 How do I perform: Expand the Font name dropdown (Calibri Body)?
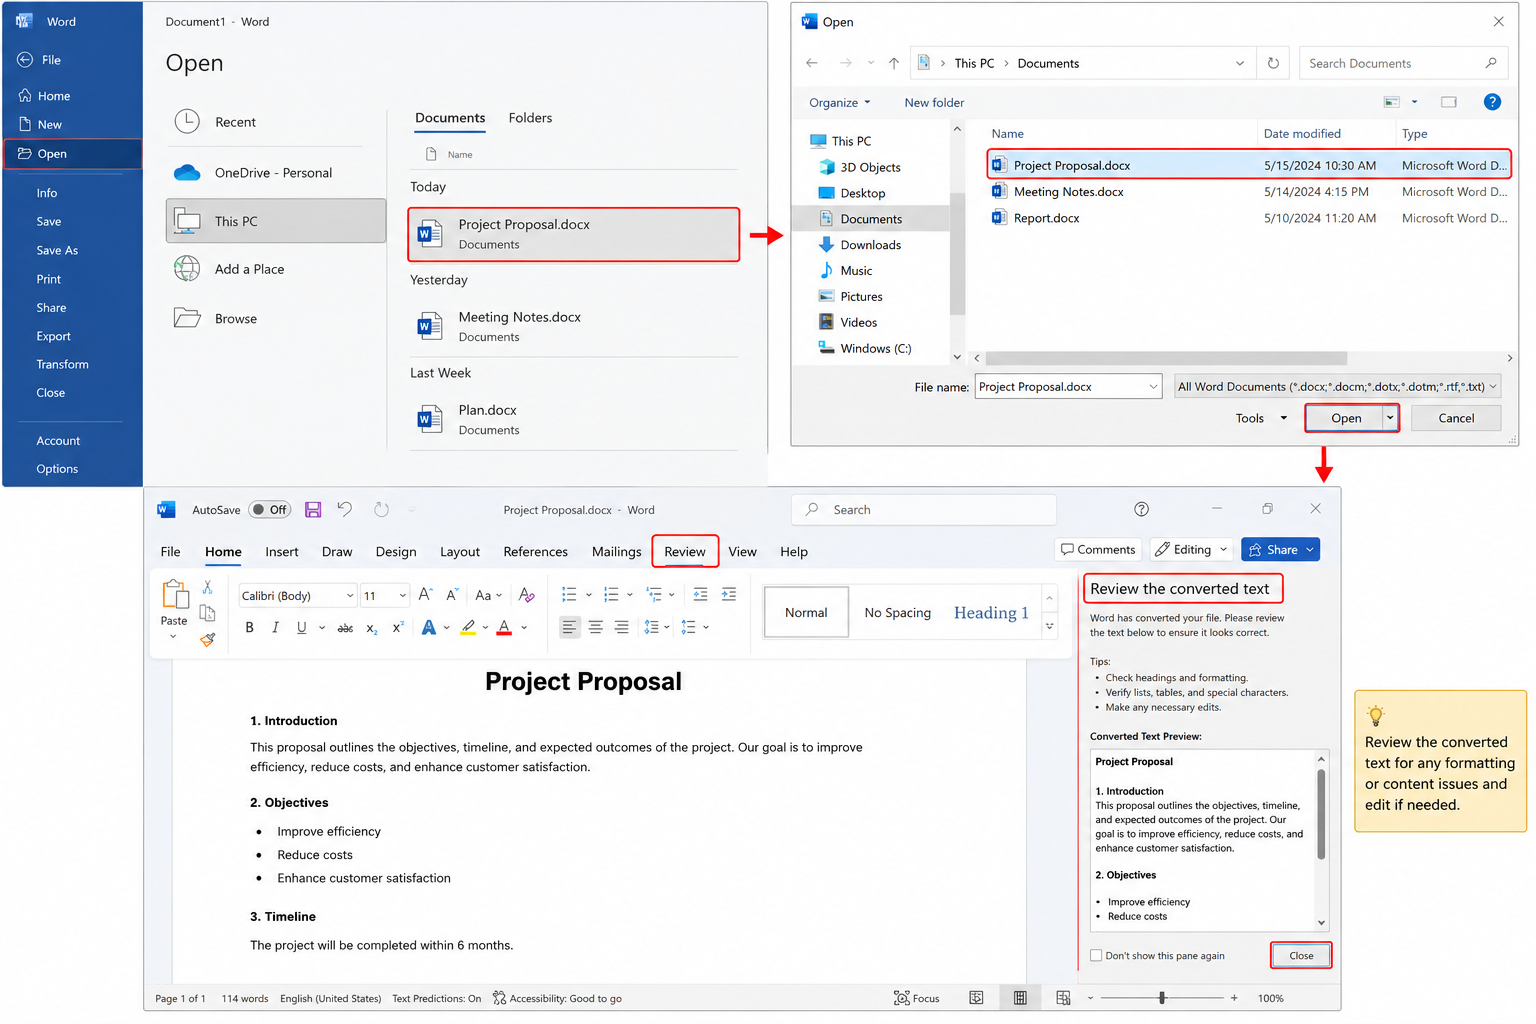pos(350,596)
